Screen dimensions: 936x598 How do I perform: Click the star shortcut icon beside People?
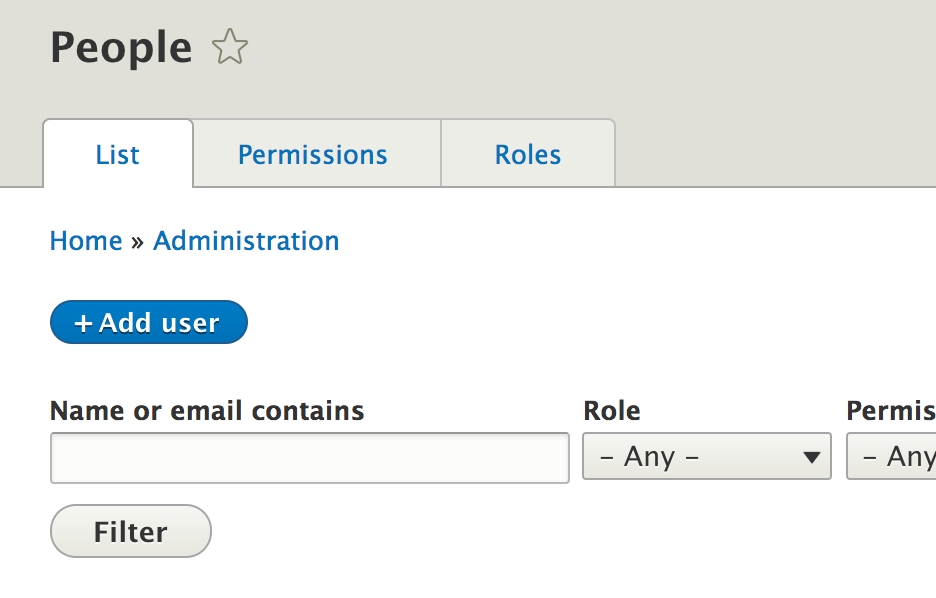point(230,48)
